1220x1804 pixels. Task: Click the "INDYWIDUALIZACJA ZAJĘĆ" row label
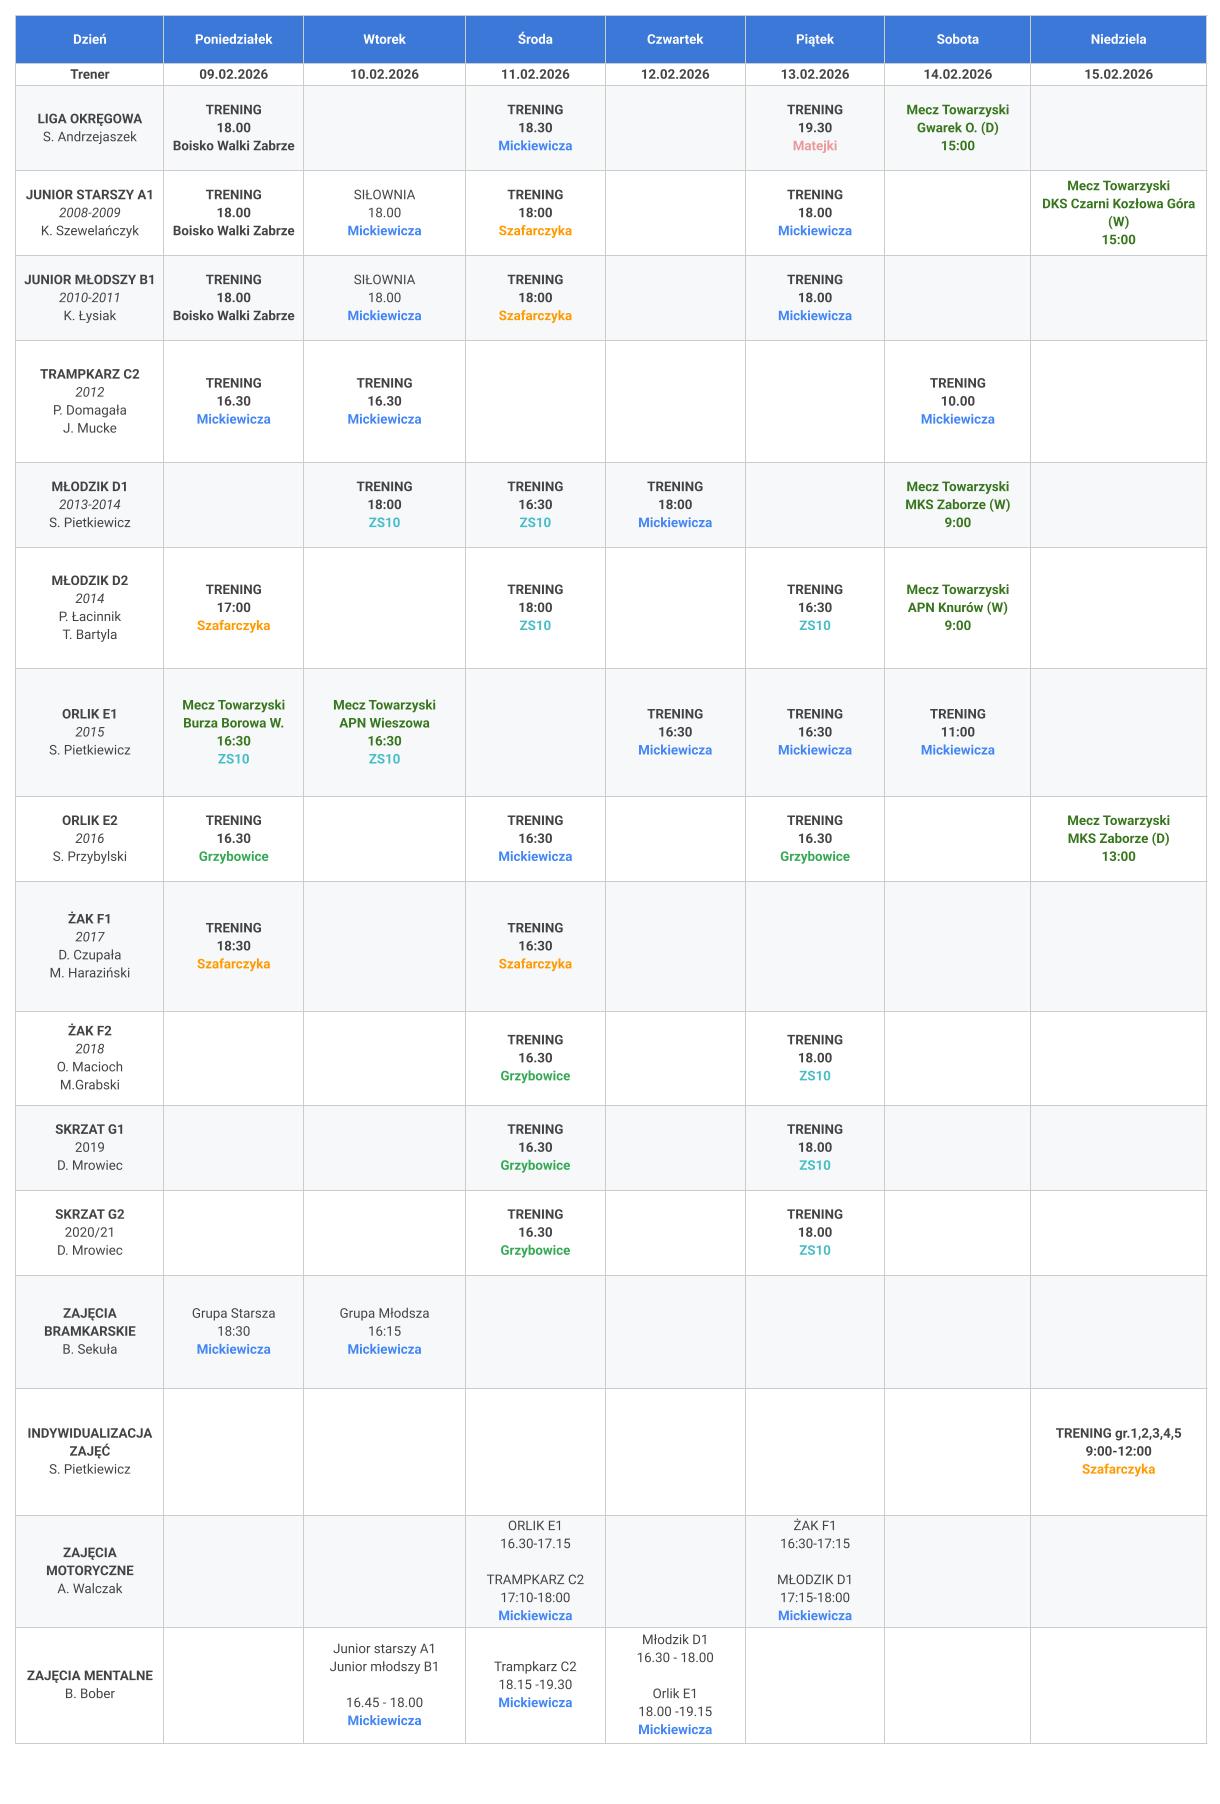[x=90, y=1441]
